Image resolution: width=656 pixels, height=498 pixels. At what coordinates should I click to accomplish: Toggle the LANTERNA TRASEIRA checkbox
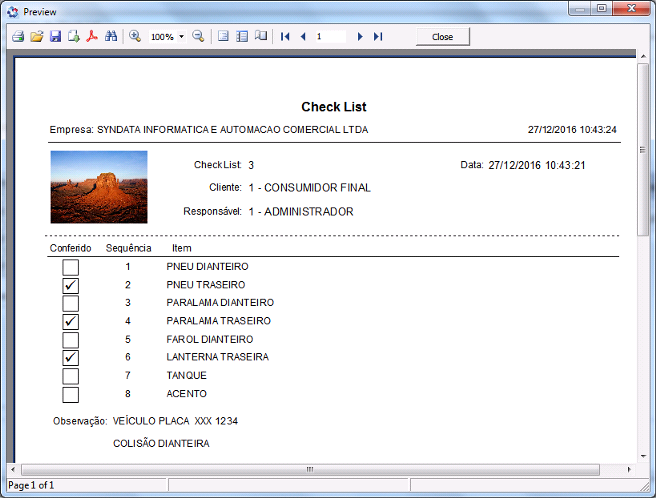pyautogui.click(x=70, y=357)
